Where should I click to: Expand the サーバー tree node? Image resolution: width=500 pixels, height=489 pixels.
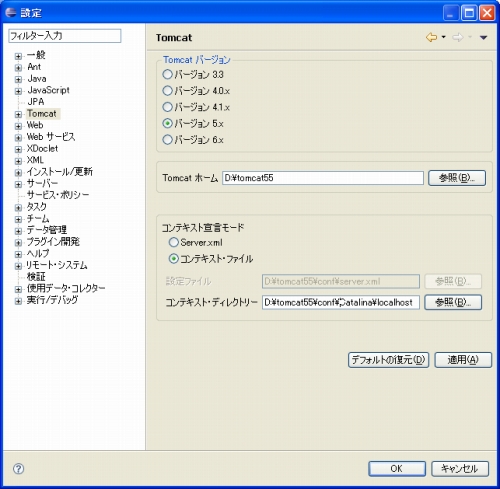click(x=18, y=184)
